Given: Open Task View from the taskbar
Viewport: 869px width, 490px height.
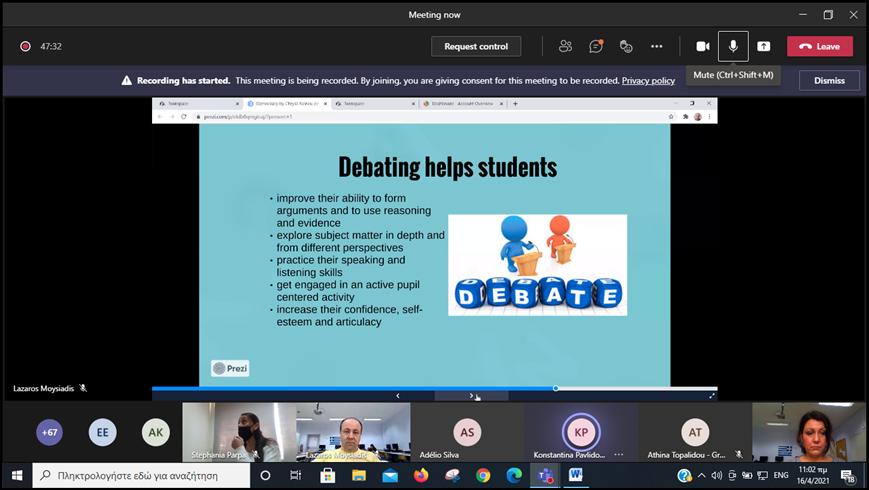Looking at the screenshot, I should click(x=296, y=476).
